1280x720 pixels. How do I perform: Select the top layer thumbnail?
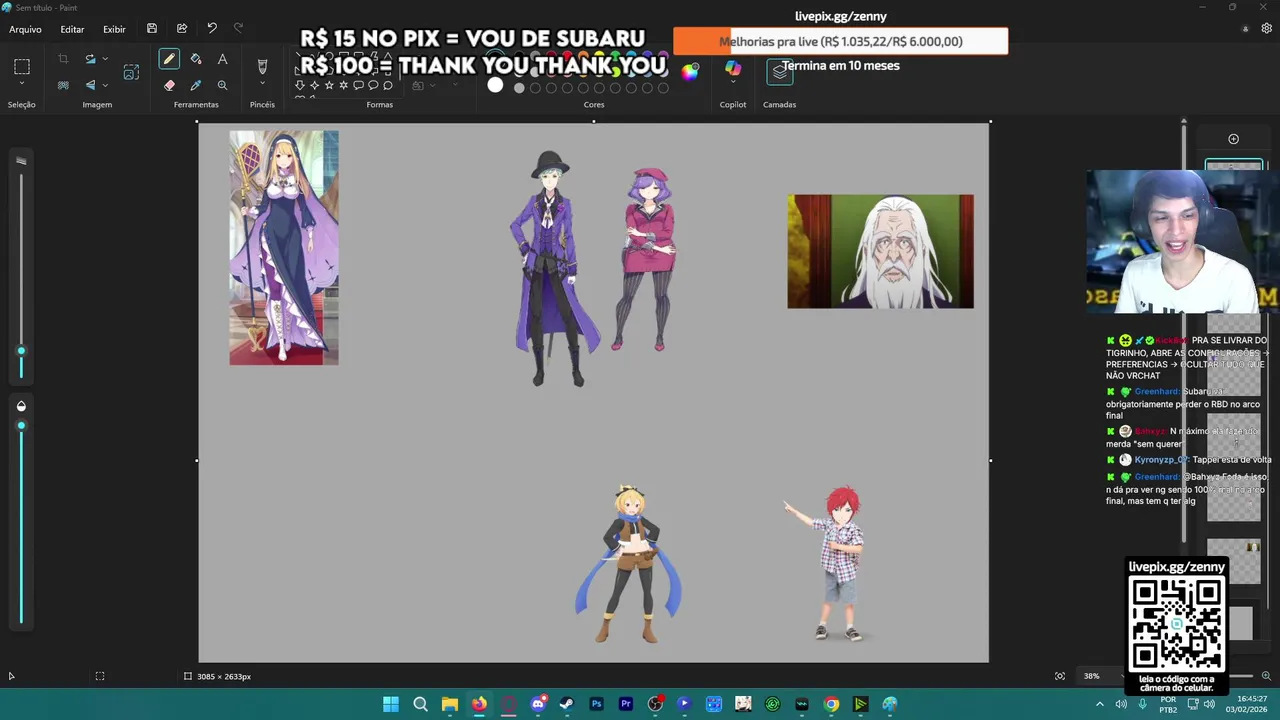pos(1234,166)
